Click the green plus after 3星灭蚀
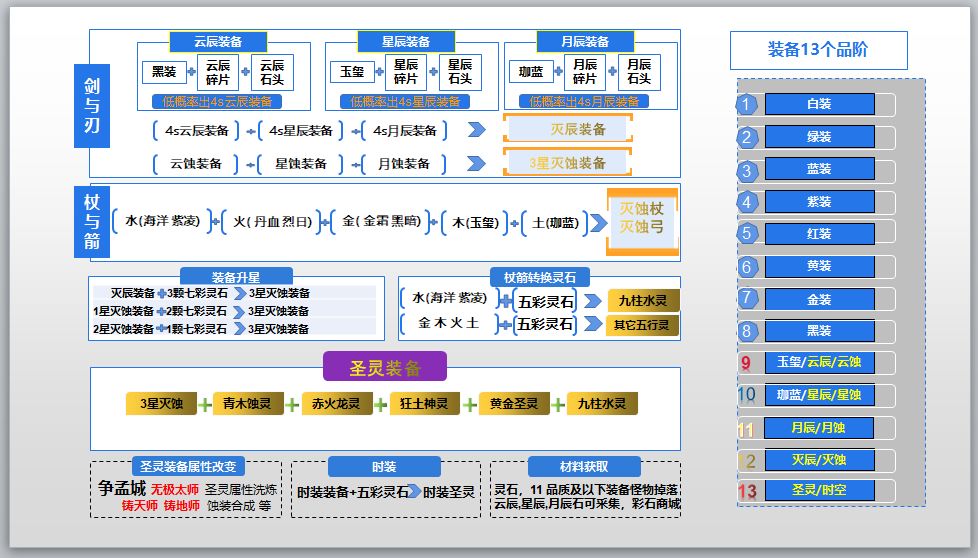Screen dimensions: 978x558 (x=205, y=405)
